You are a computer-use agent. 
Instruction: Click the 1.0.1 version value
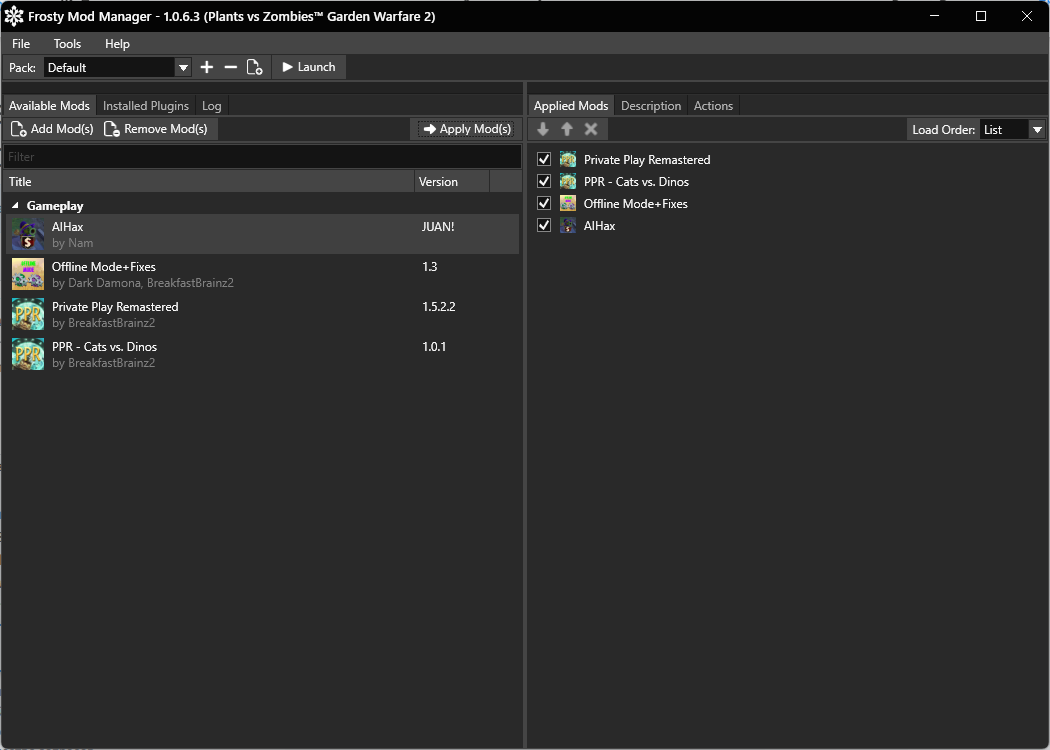(x=434, y=347)
